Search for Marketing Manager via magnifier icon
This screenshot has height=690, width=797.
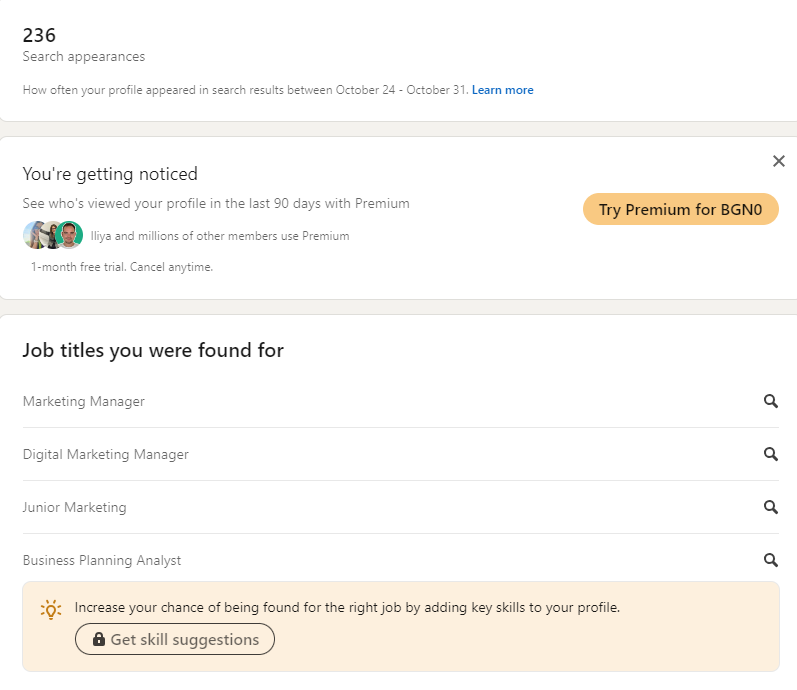point(771,401)
